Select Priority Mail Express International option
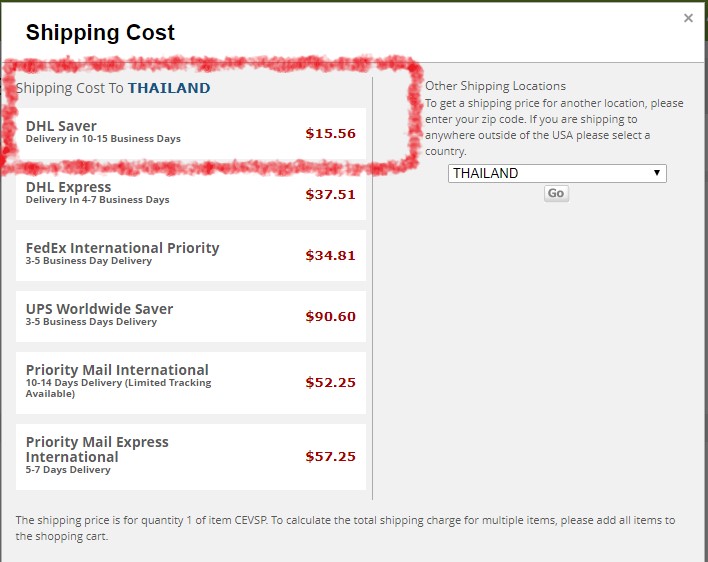Image resolution: width=708 pixels, height=562 pixels. (191, 457)
